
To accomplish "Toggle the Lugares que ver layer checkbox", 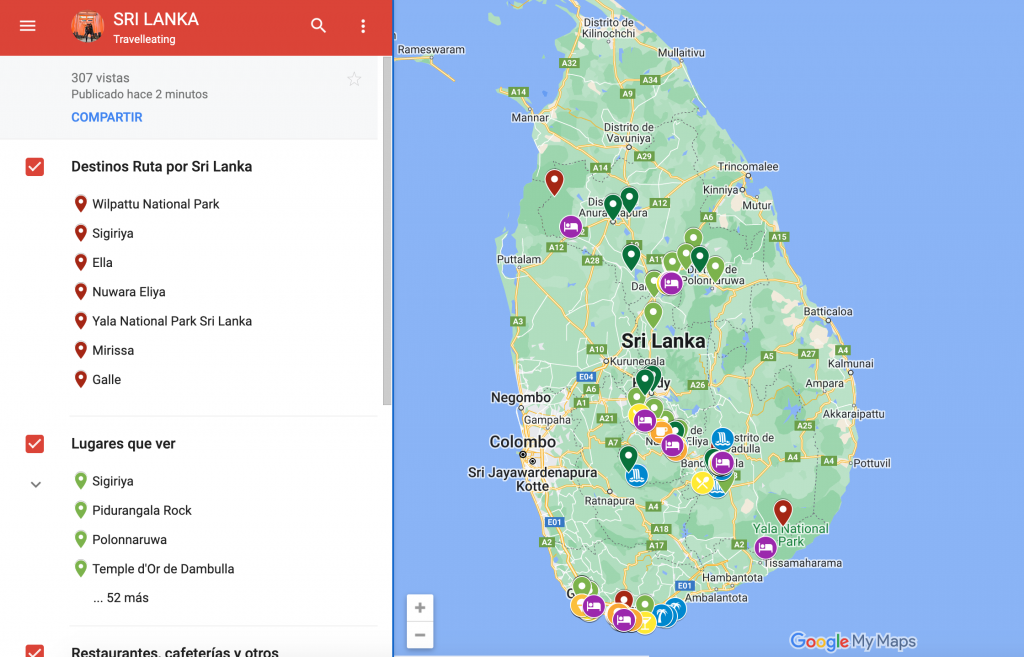I will pyautogui.click(x=35, y=444).
